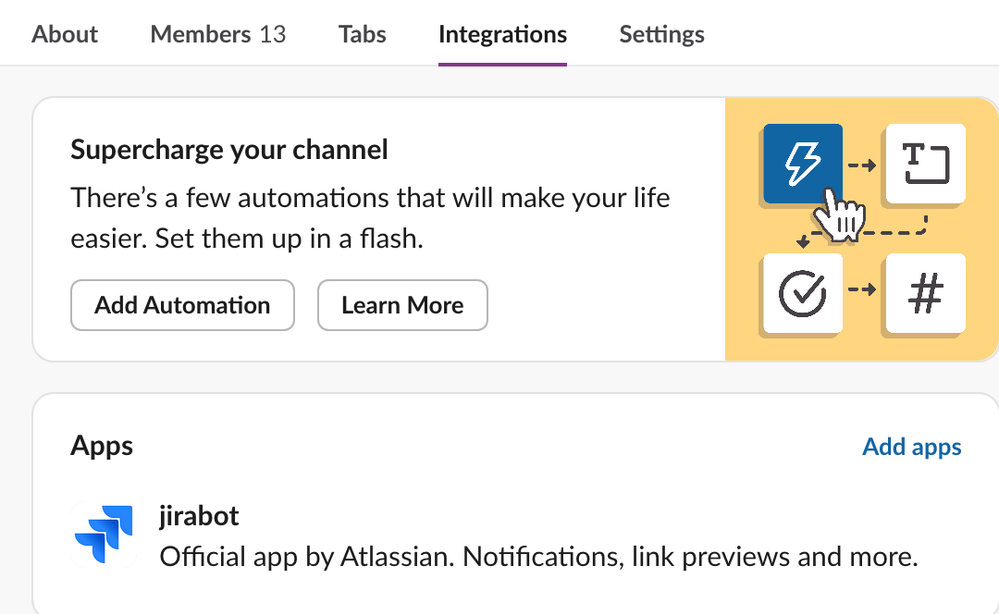Click the Learn More button
The image size is (999, 614).
[402, 305]
